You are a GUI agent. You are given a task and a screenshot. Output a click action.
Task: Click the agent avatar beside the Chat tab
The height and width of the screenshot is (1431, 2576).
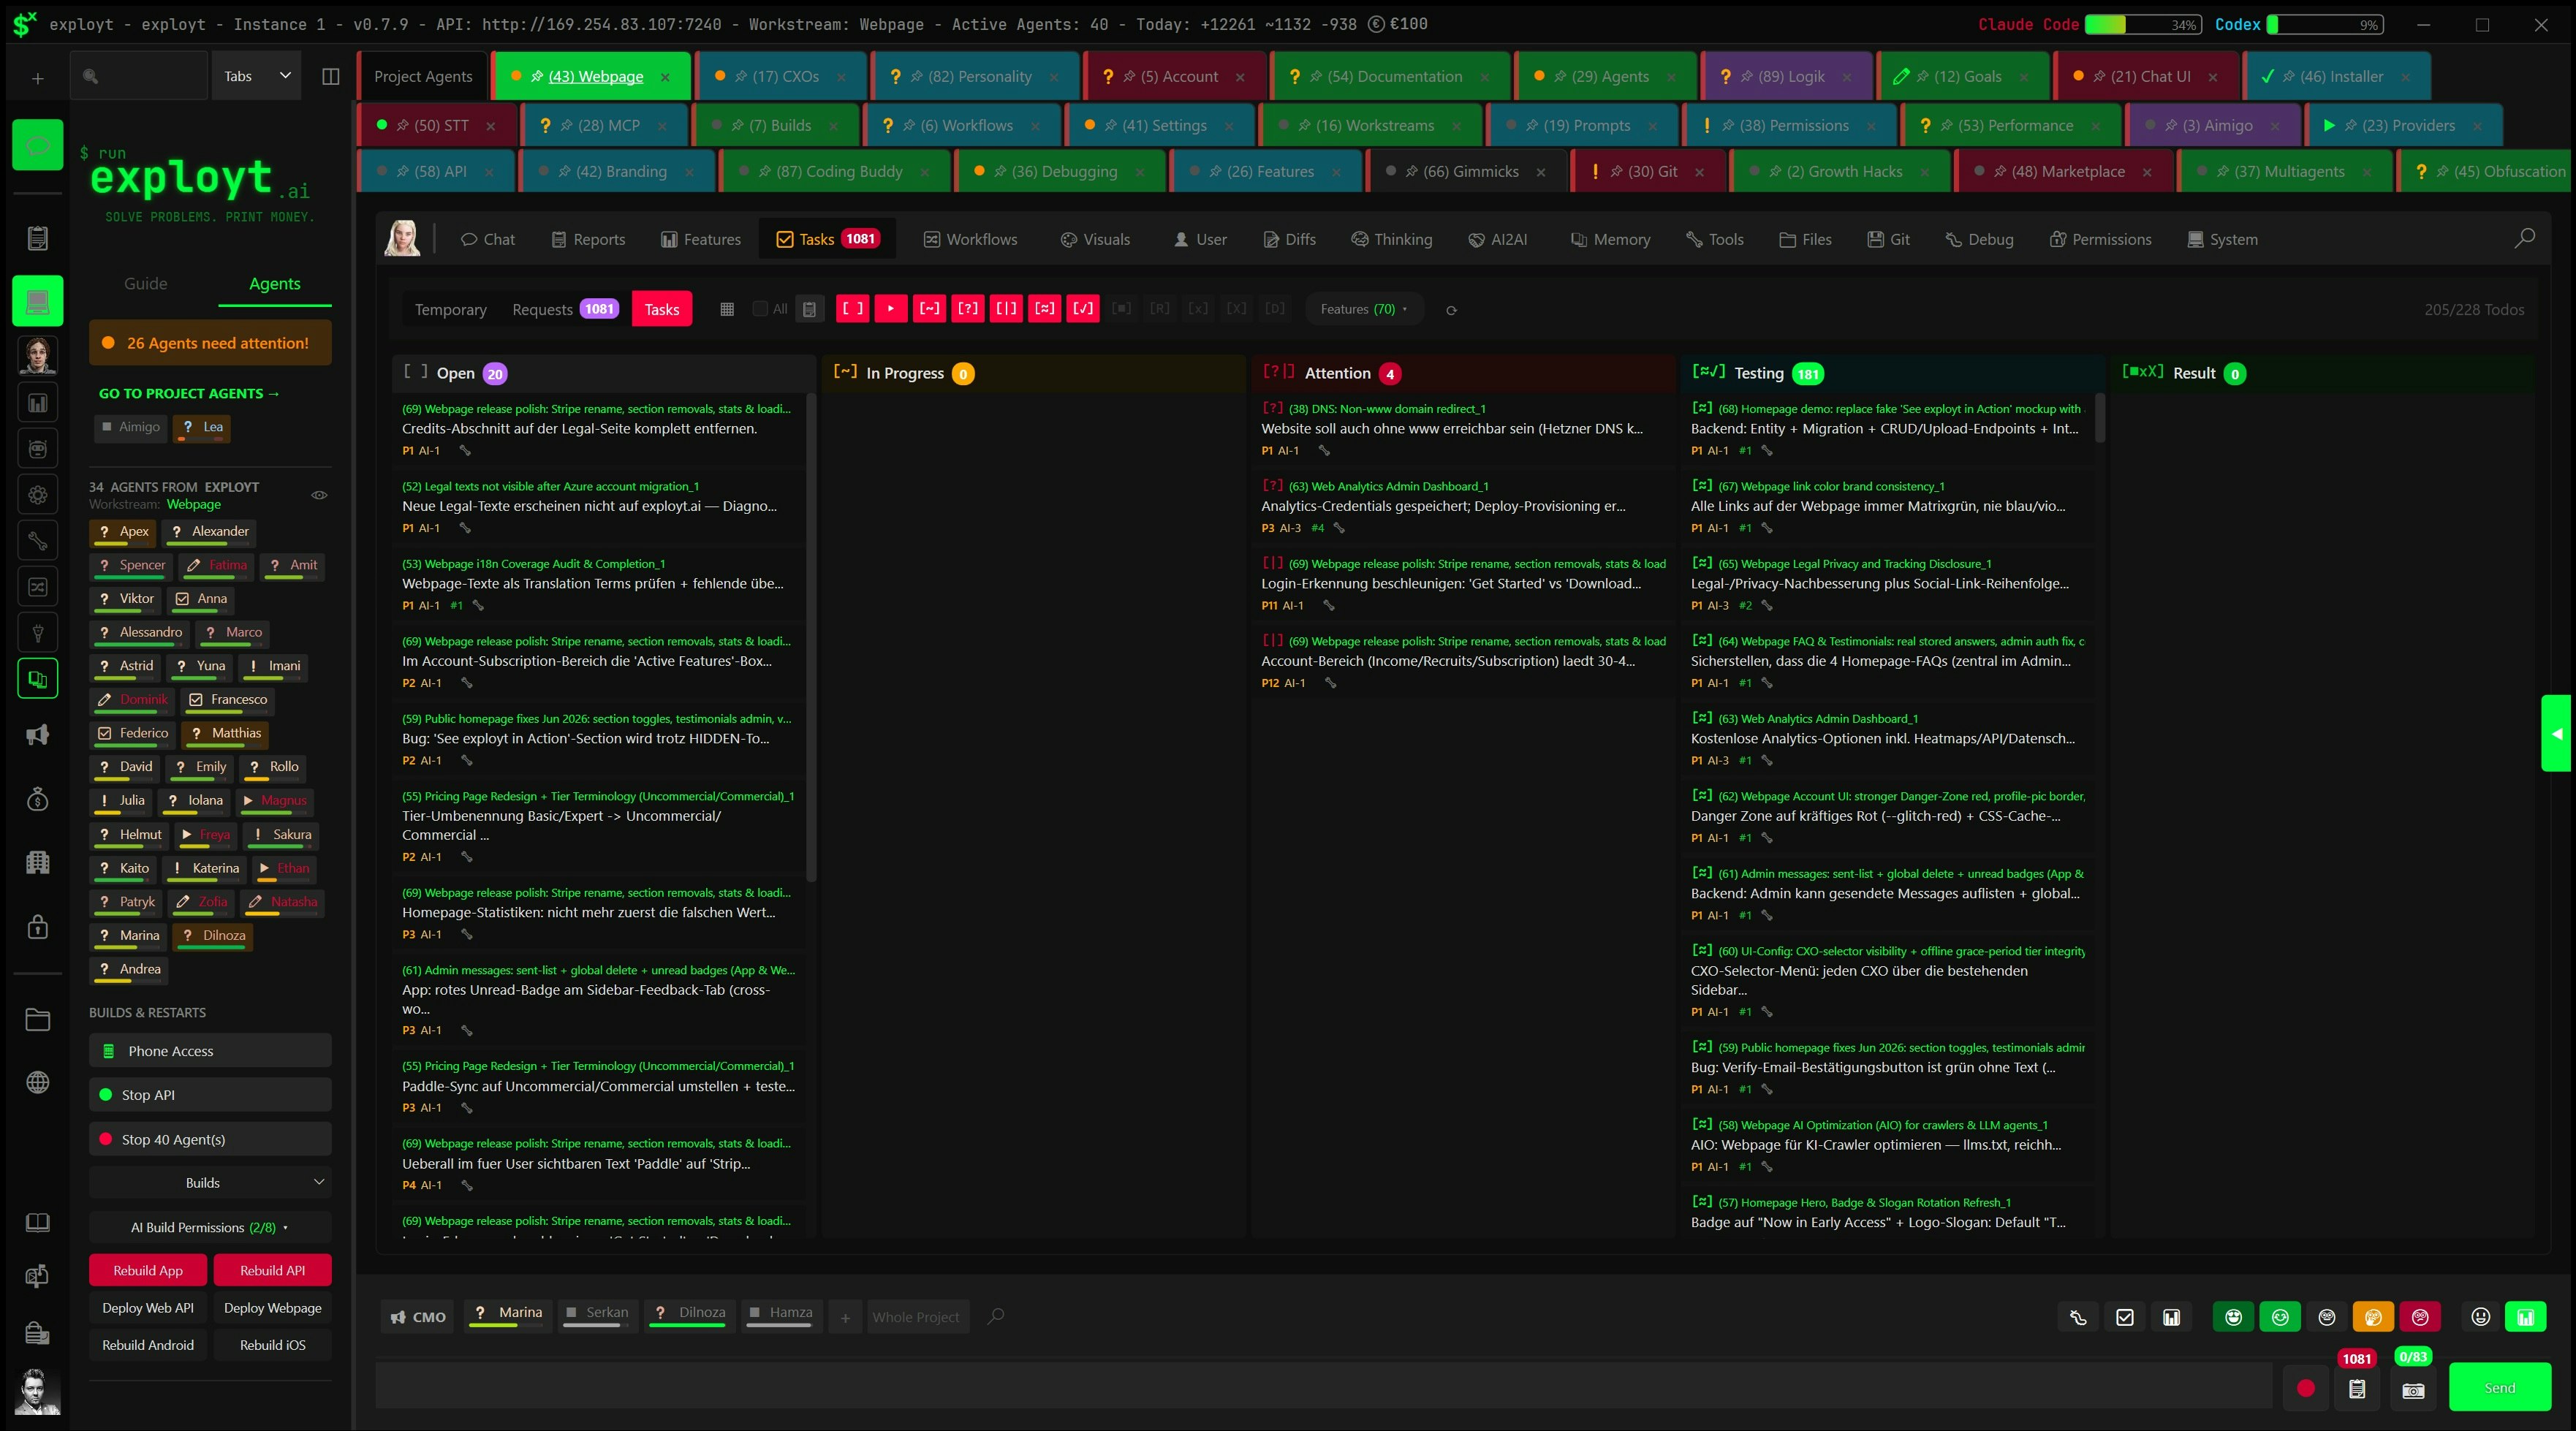pyautogui.click(x=402, y=239)
